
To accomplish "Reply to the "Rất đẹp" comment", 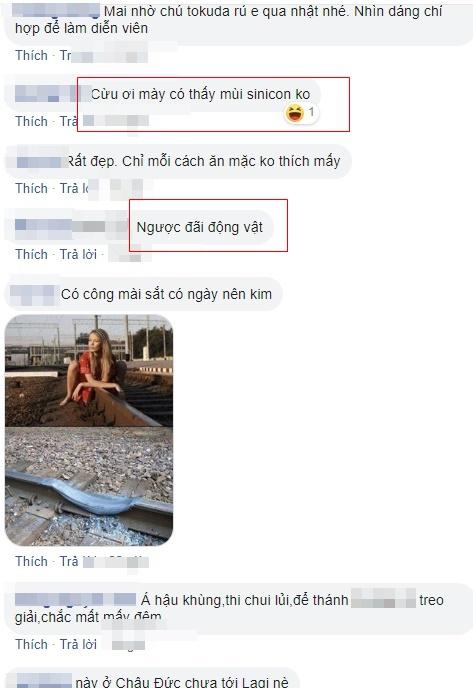I will 74,189.
